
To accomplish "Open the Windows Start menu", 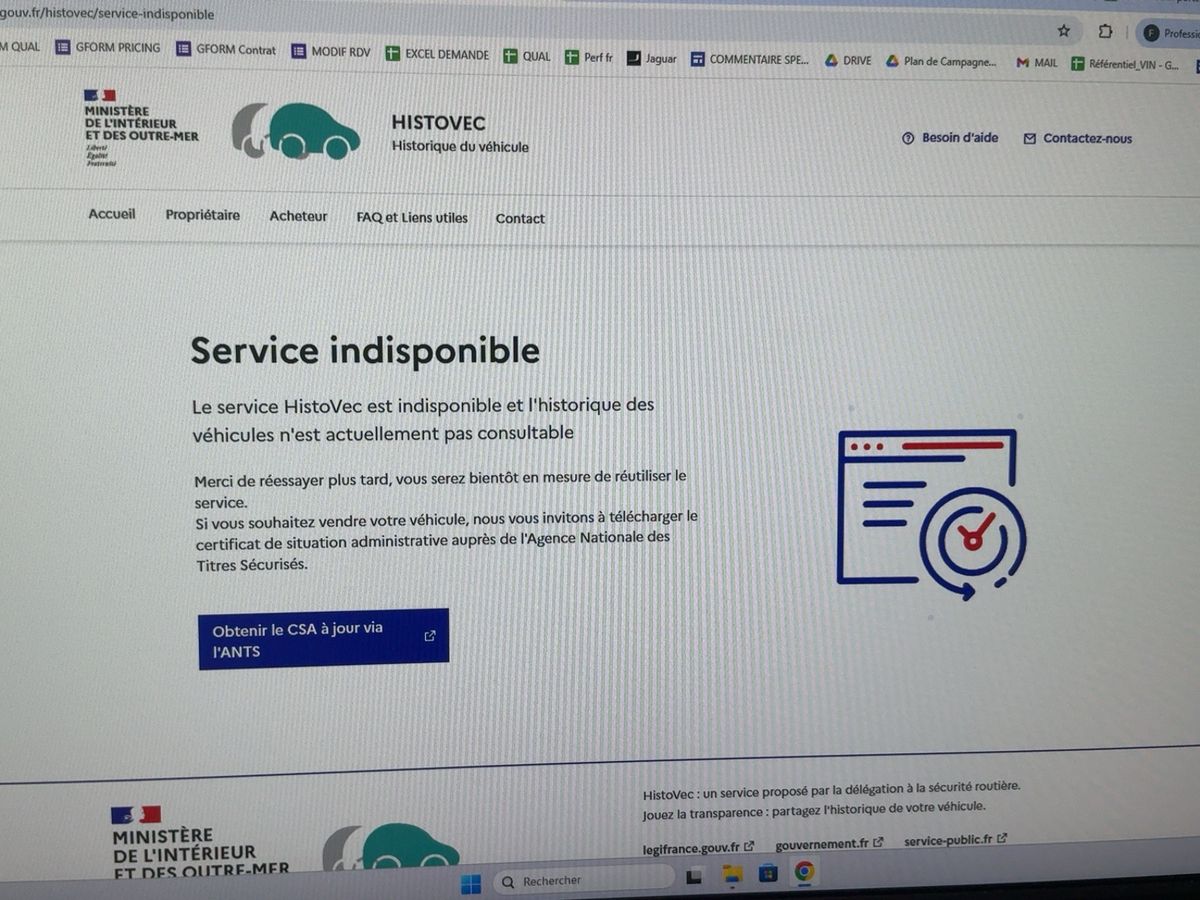I will 470,883.
